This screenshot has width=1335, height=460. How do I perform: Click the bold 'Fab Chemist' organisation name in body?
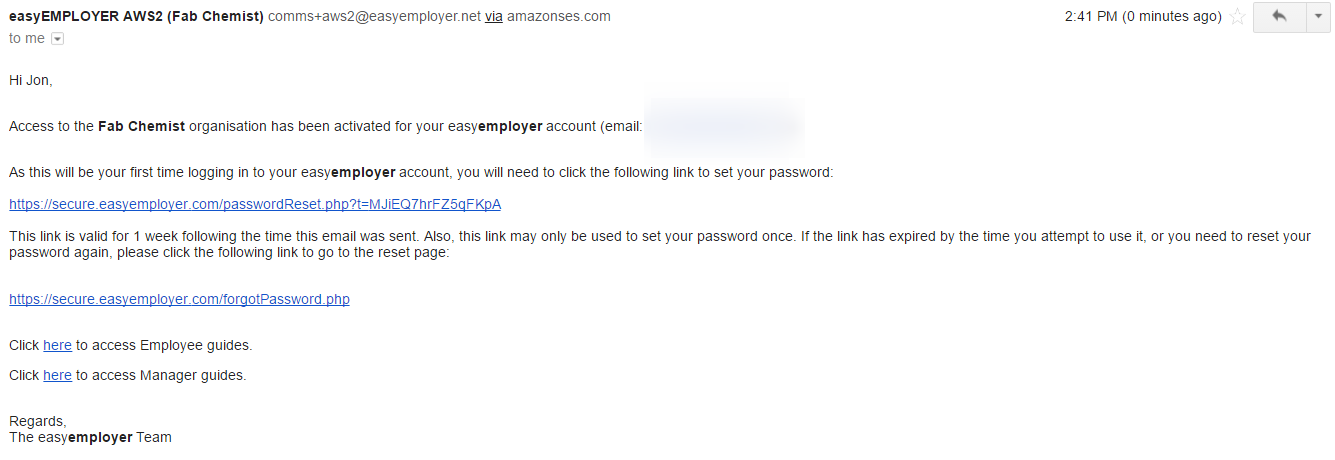[x=141, y=127]
